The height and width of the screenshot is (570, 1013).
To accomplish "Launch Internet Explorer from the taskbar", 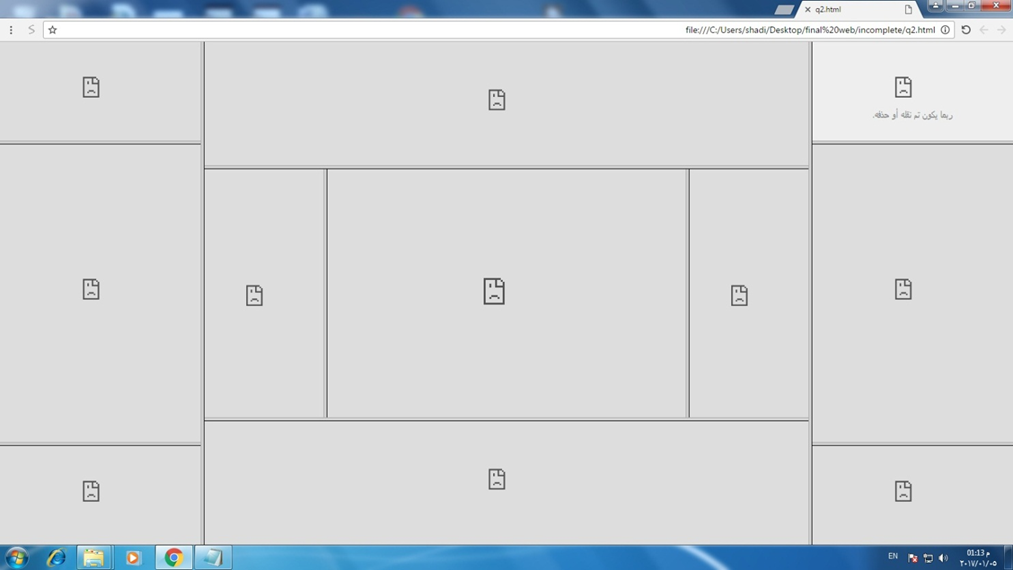I will pyautogui.click(x=56, y=557).
